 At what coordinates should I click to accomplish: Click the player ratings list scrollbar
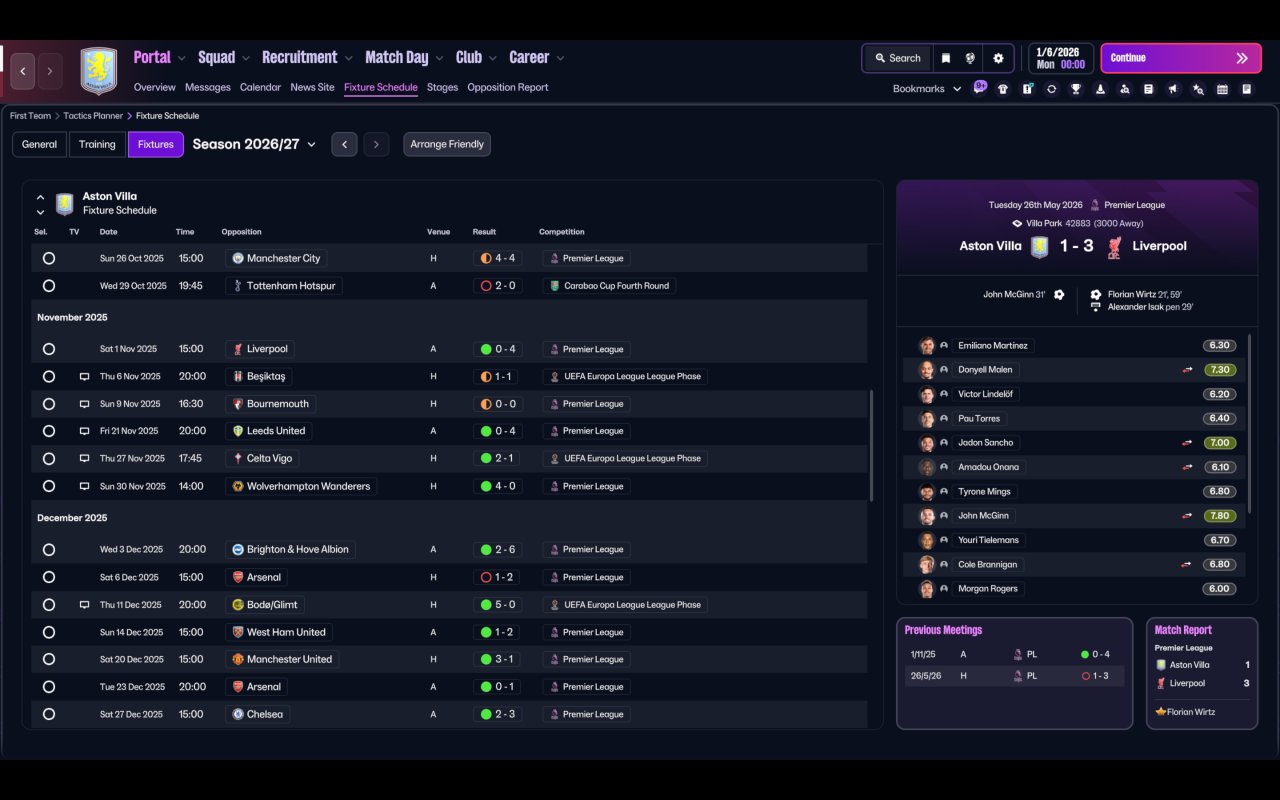click(x=1250, y=423)
